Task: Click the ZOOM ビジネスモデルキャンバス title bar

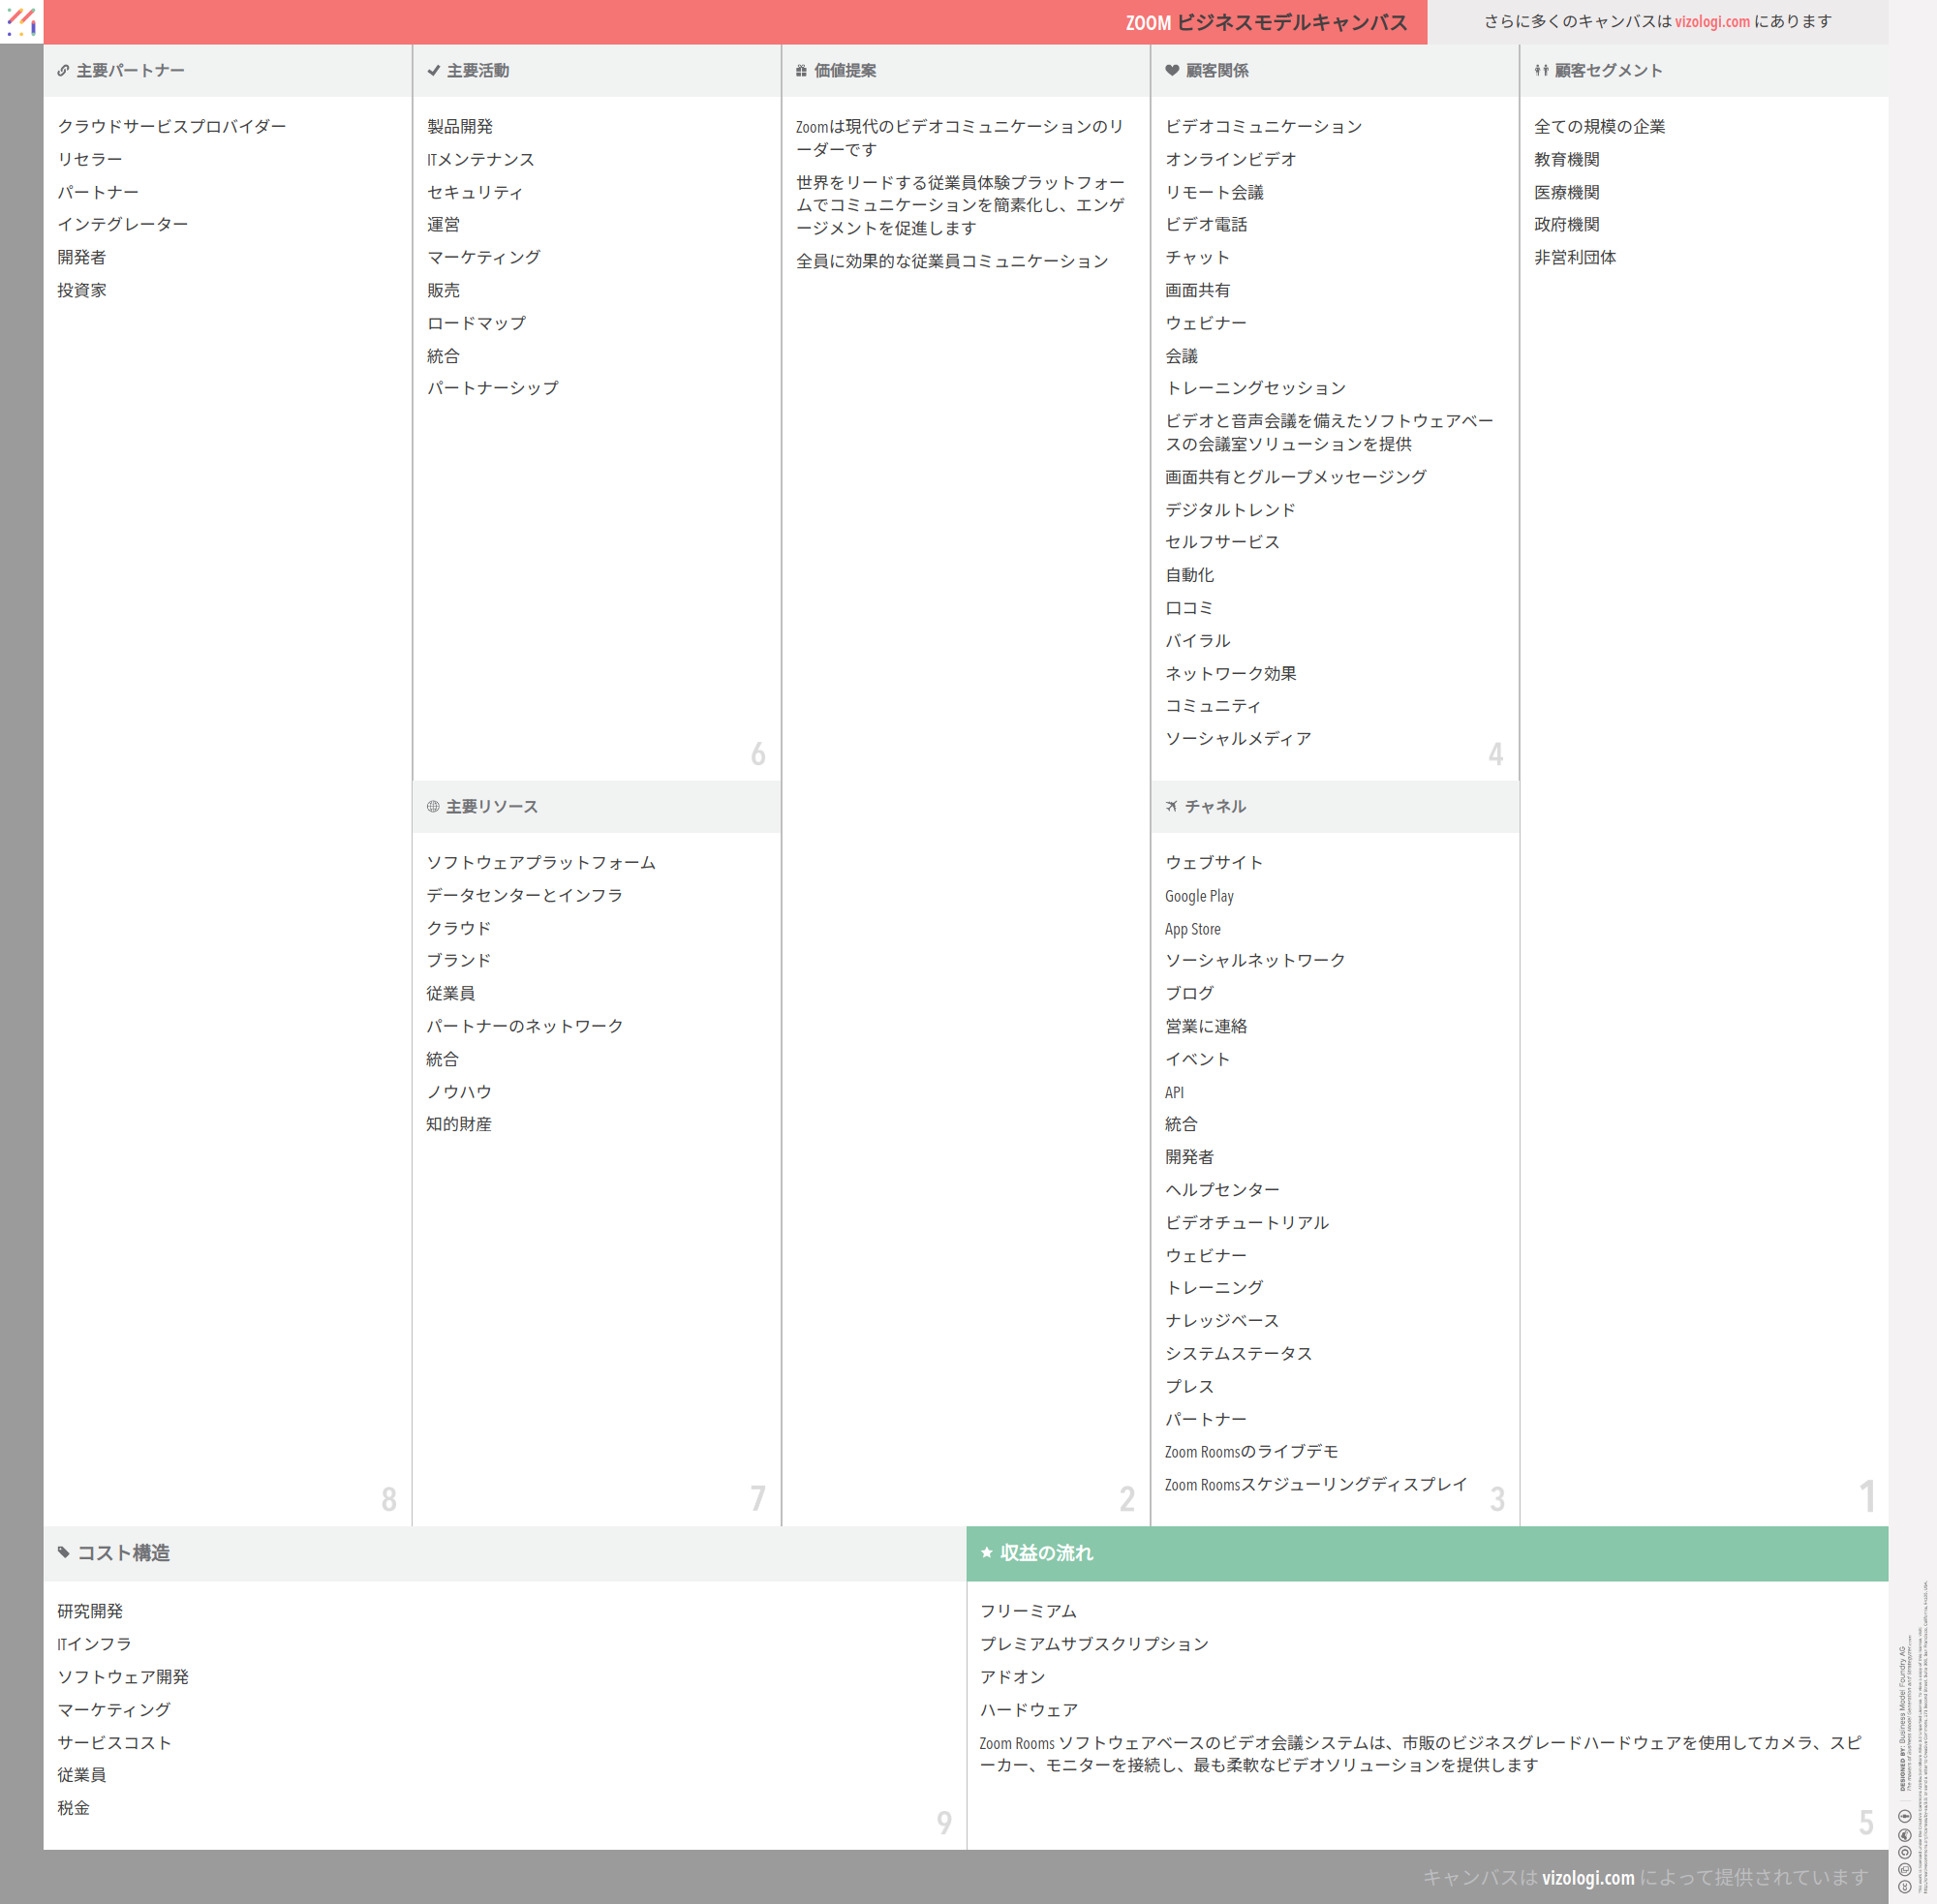Action: 1265,22
